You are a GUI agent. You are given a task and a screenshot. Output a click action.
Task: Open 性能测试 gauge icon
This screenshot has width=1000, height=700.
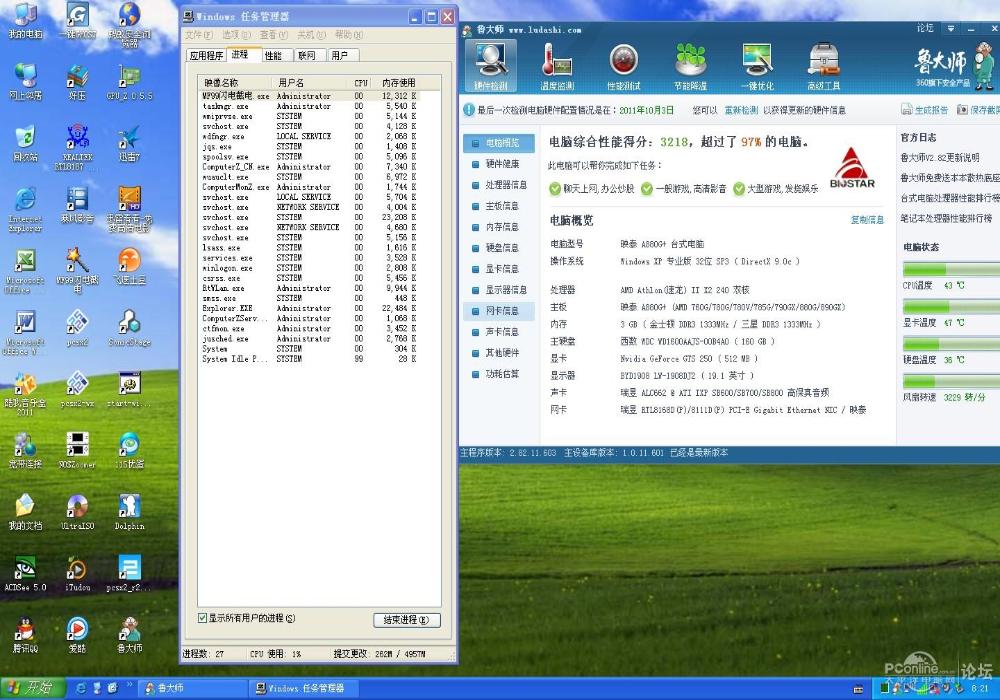[624, 66]
